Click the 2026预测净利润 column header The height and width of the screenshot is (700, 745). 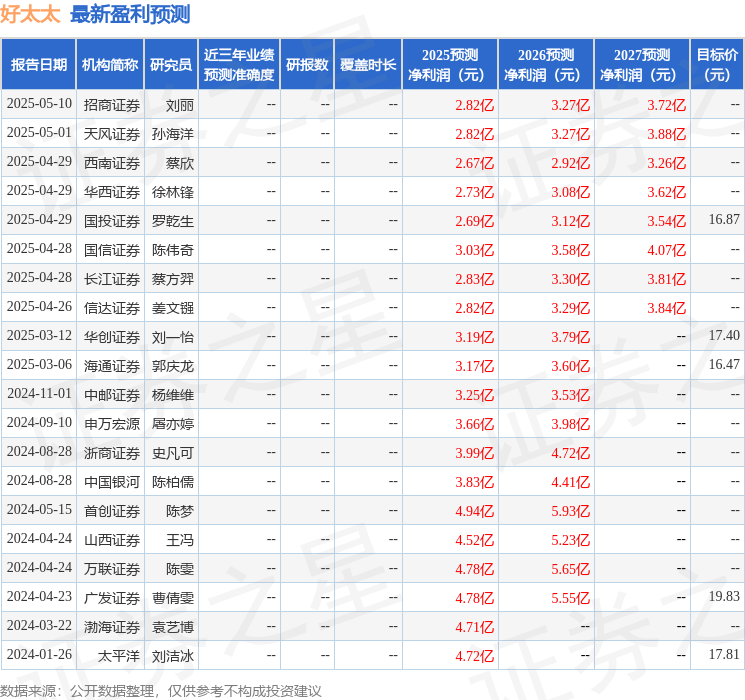pyautogui.click(x=545, y=65)
